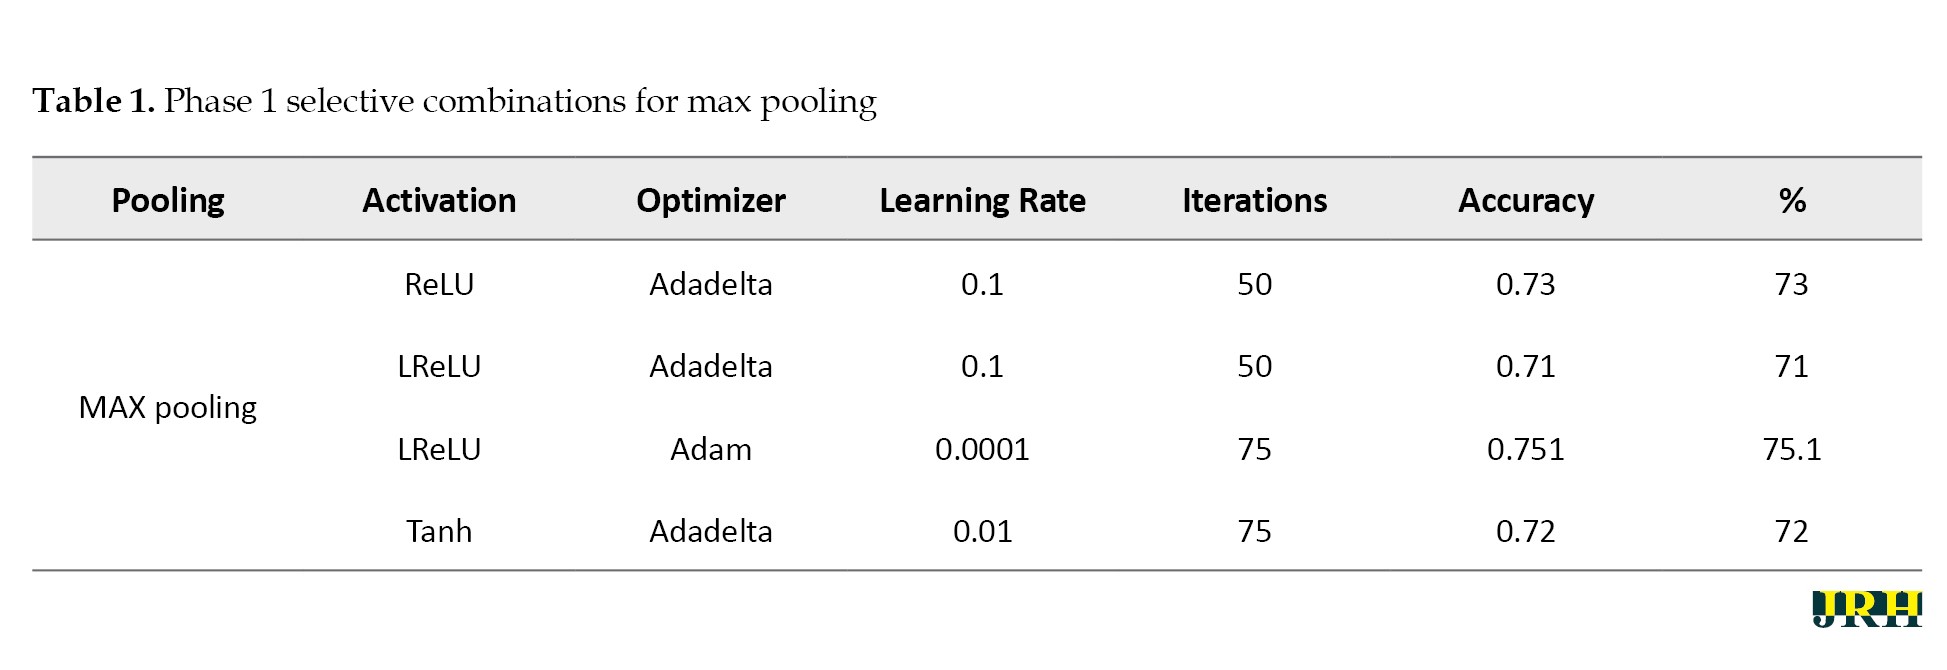Click the ReLU activation cell
1947x670 pixels.
439,285
